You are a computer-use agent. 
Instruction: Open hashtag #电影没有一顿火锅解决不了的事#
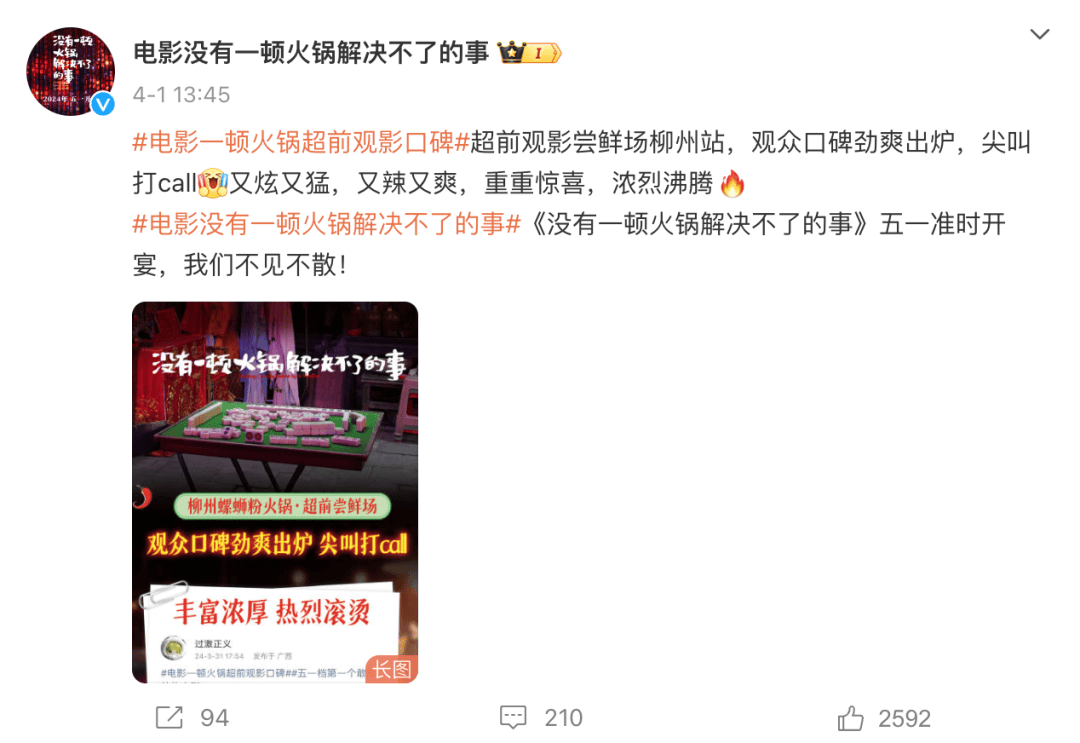326,224
